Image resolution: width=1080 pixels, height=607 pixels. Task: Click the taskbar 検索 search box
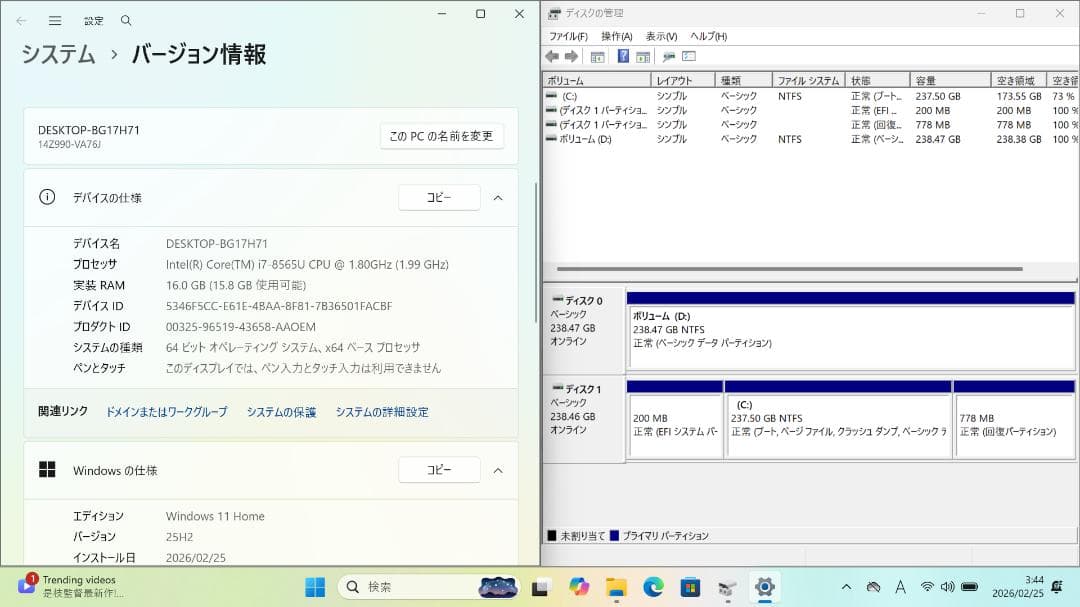(428, 587)
